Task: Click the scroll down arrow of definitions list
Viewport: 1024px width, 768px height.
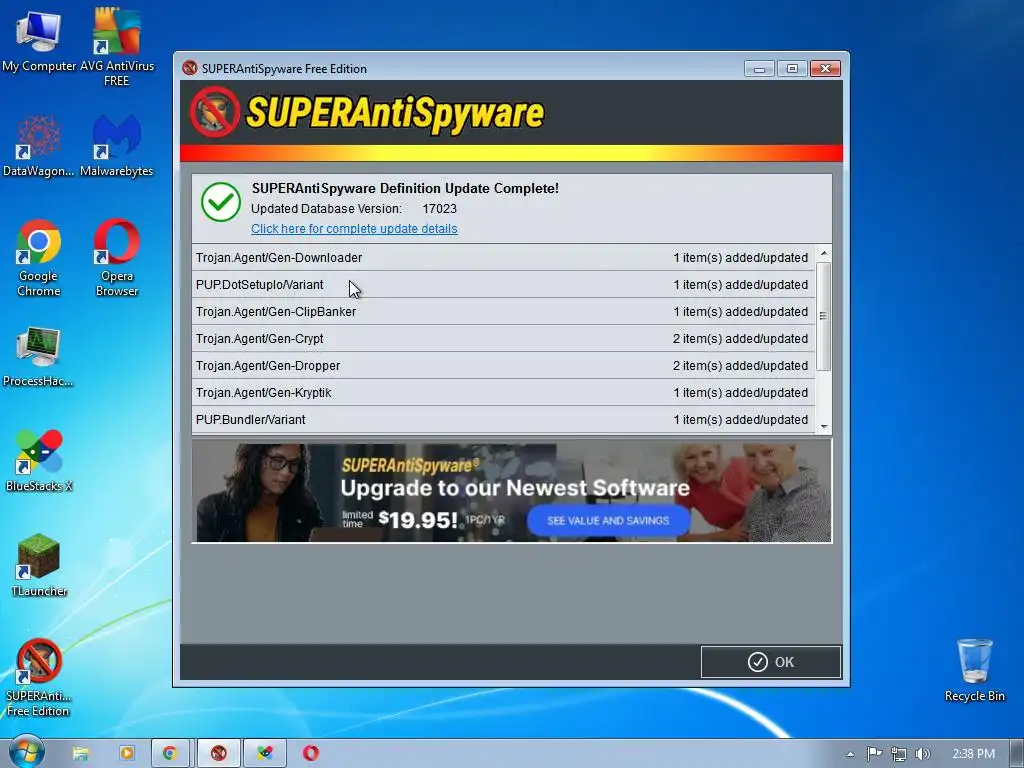Action: (x=824, y=426)
